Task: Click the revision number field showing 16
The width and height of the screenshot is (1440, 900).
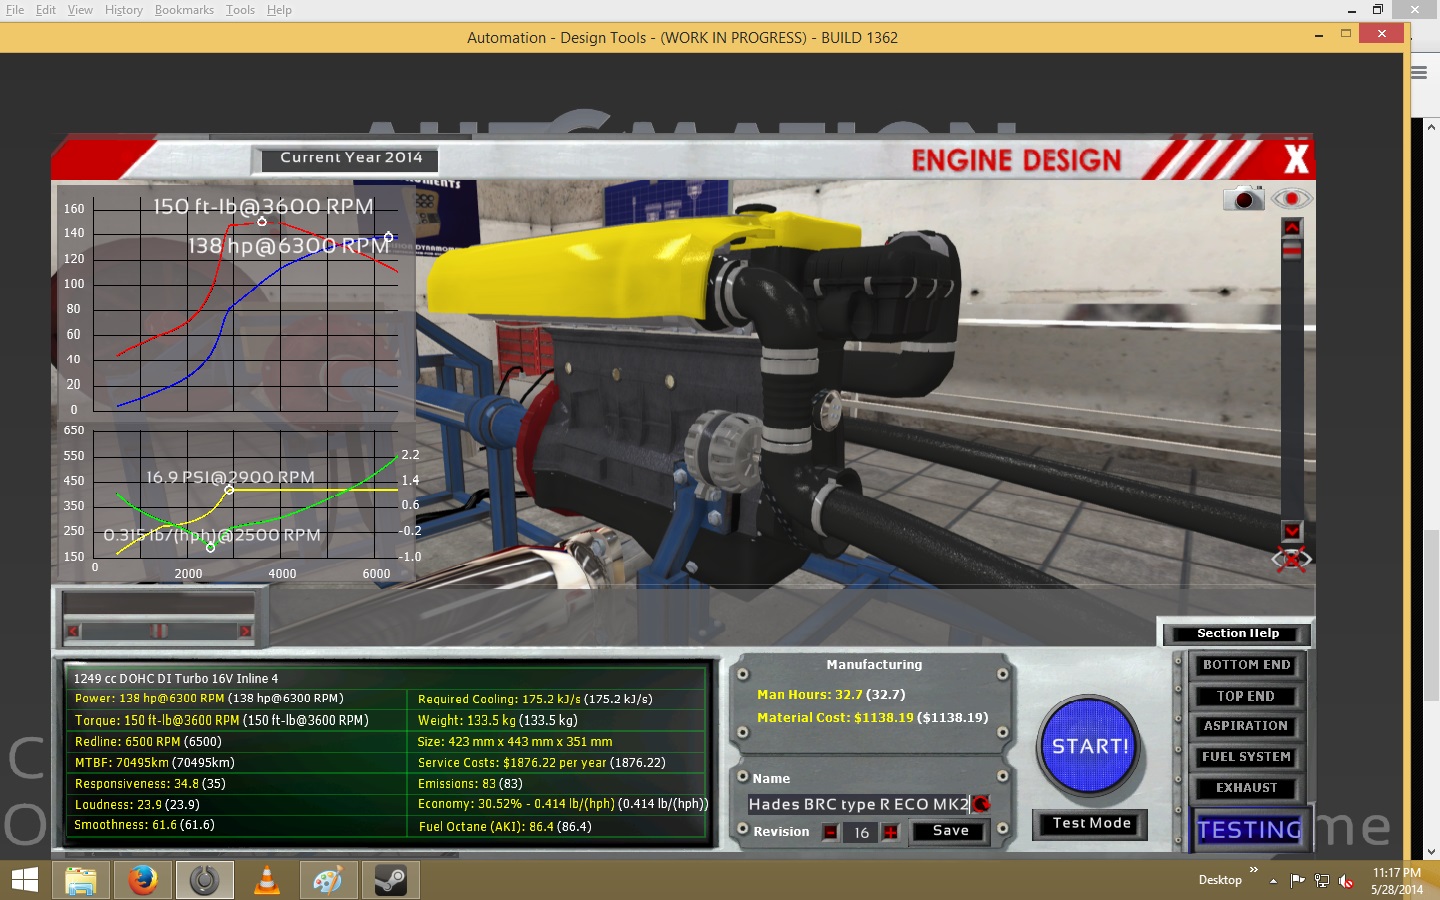Action: click(861, 832)
